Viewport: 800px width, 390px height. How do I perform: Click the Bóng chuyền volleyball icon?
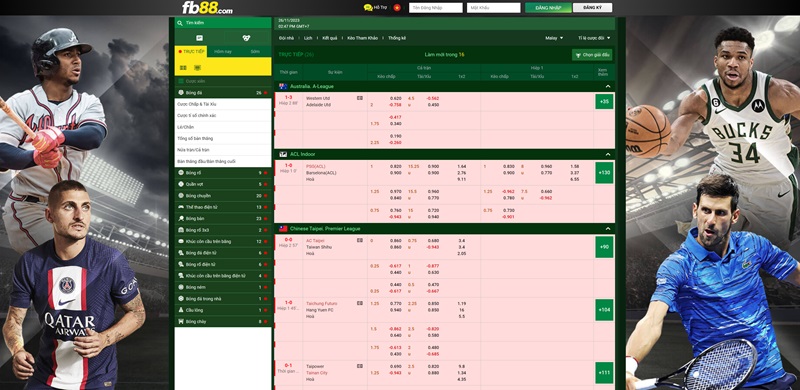coord(181,196)
